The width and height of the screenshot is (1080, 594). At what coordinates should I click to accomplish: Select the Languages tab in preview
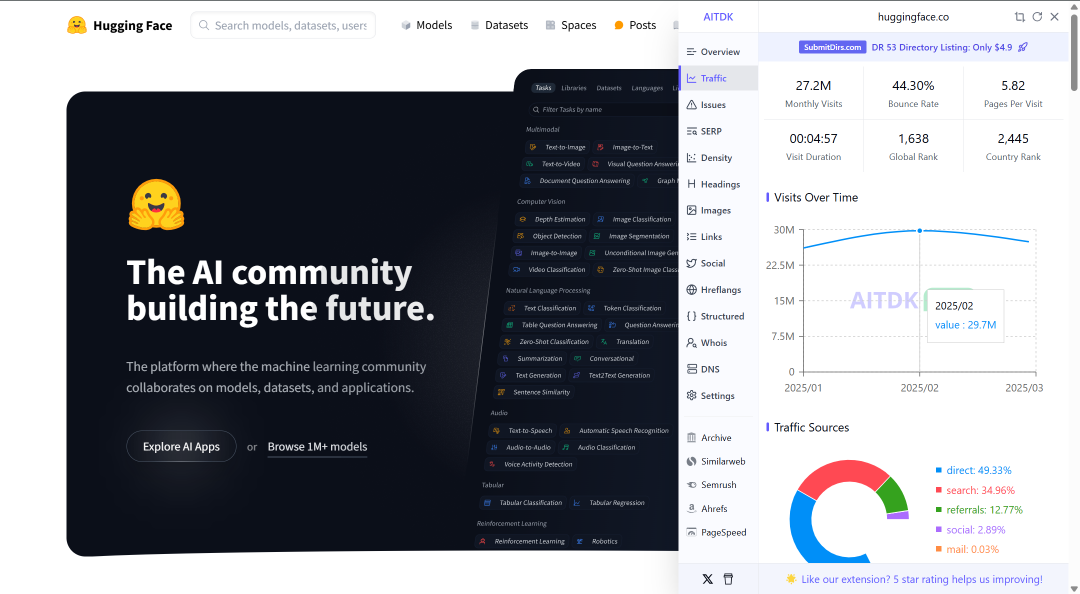(647, 88)
